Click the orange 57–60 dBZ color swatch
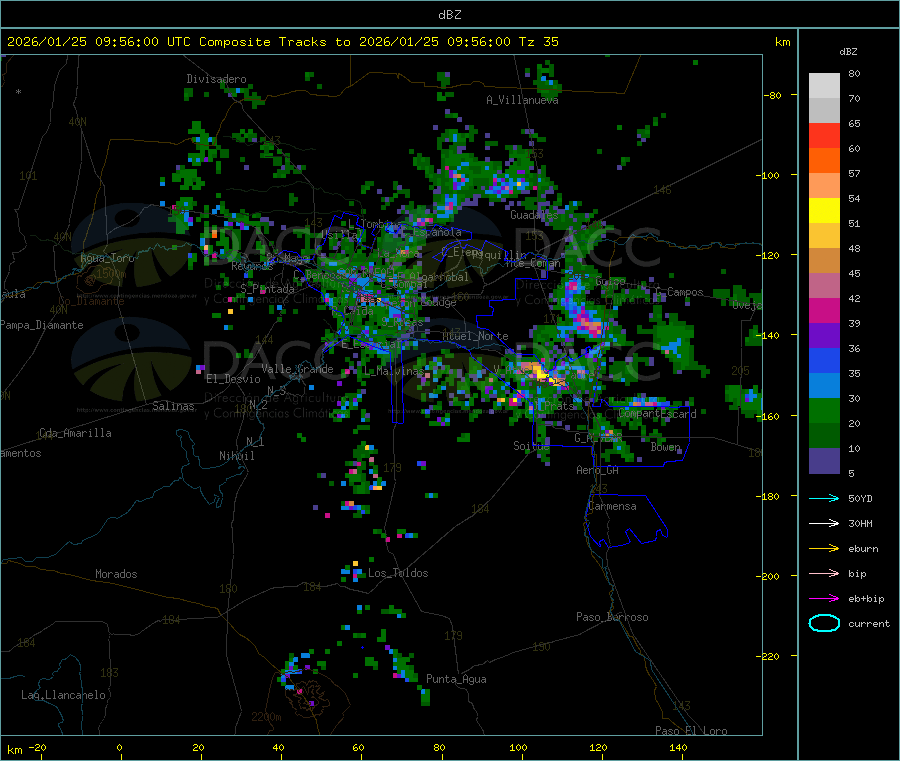This screenshot has width=900, height=761. pos(824,161)
